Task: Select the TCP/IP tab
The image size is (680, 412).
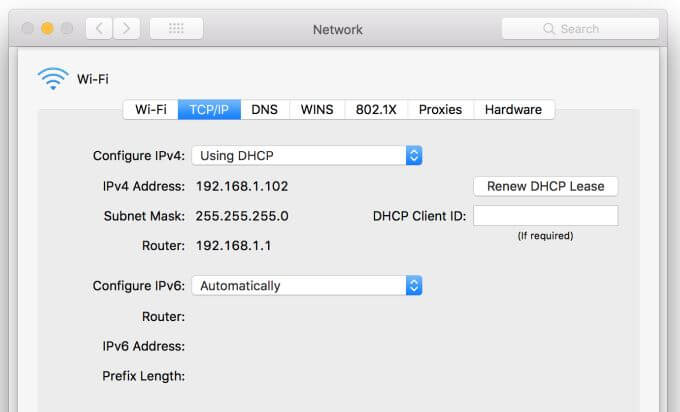Action: coord(209,109)
